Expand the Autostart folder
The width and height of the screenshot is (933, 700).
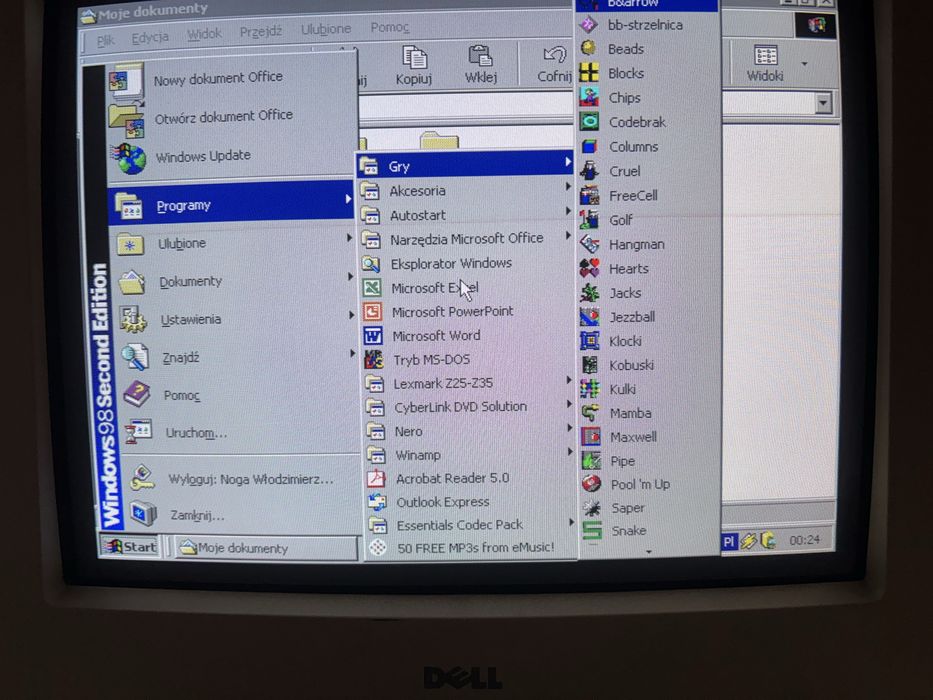coord(466,215)
